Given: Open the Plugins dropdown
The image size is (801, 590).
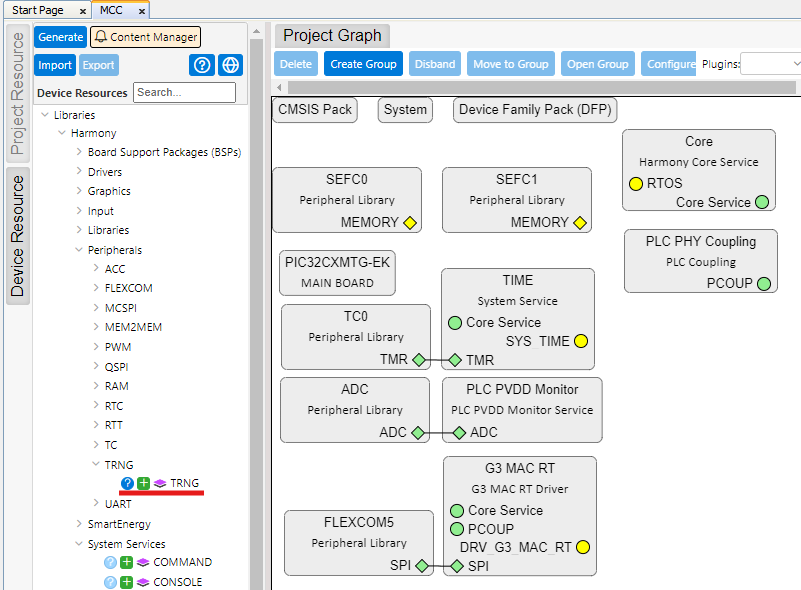Looking at the screenshot, I should 772,64.
